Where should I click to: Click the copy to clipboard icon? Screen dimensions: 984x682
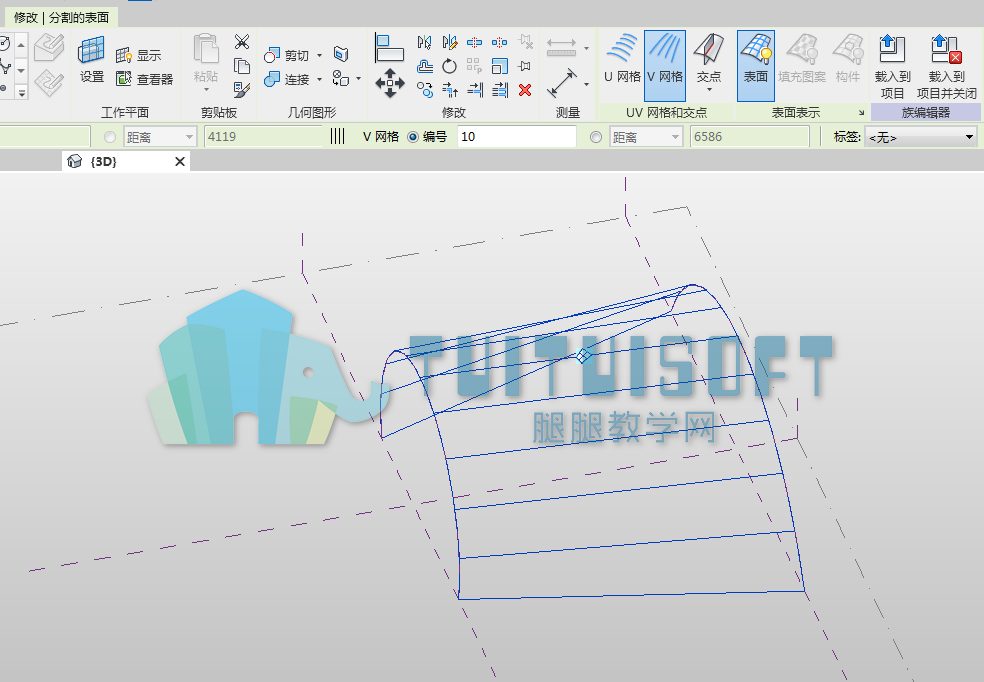pos(242,66)
